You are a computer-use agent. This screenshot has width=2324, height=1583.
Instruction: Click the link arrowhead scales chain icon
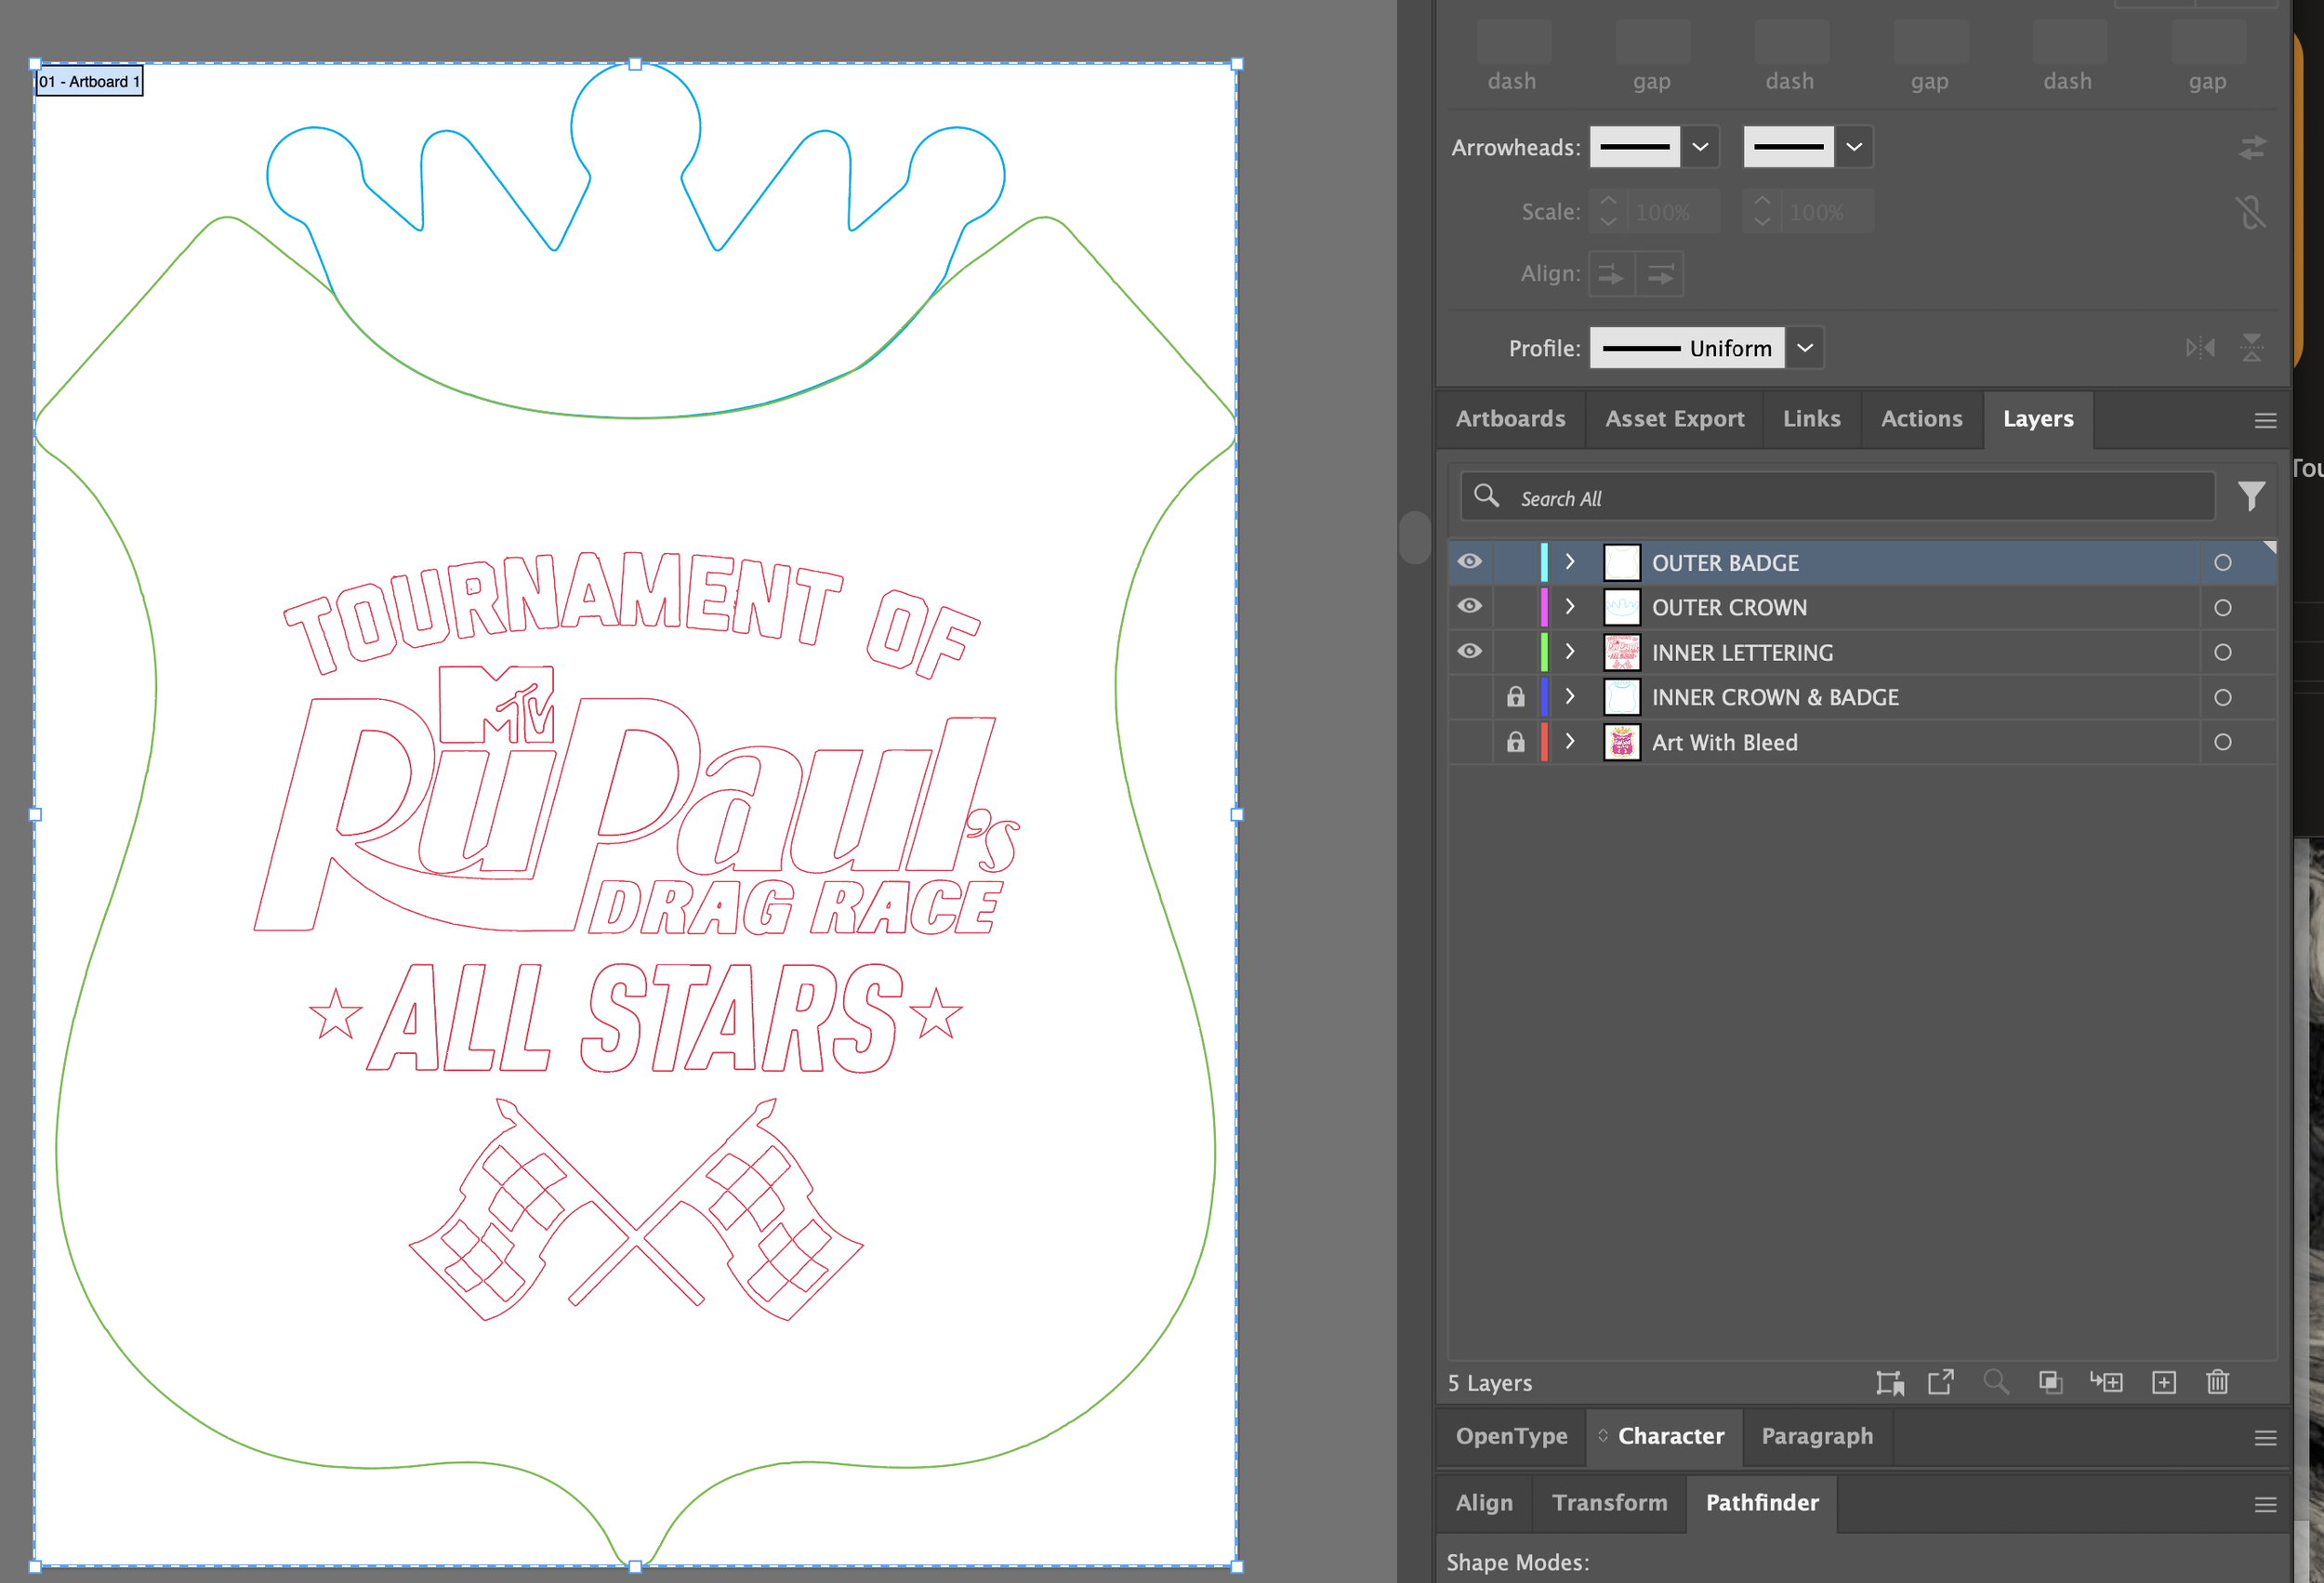tap(2250, 212)
